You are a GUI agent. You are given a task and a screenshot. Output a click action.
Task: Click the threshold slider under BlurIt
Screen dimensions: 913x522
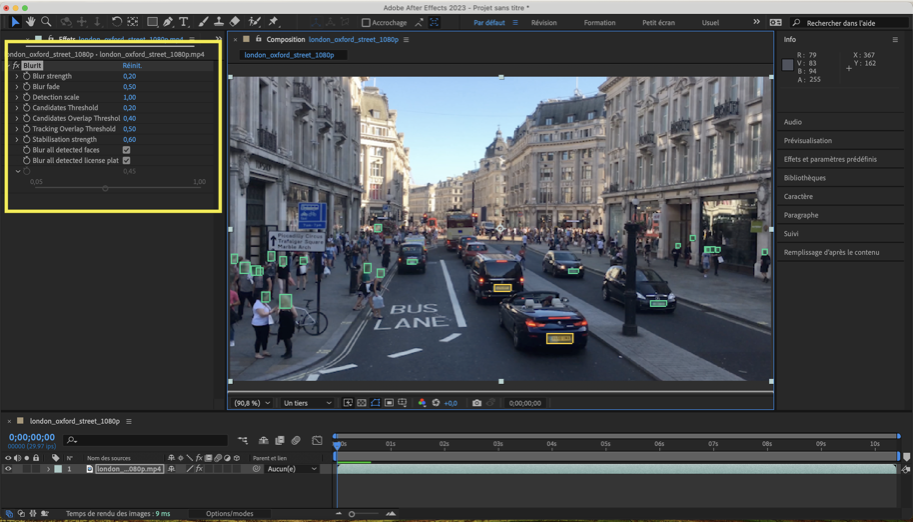(105, 188)
